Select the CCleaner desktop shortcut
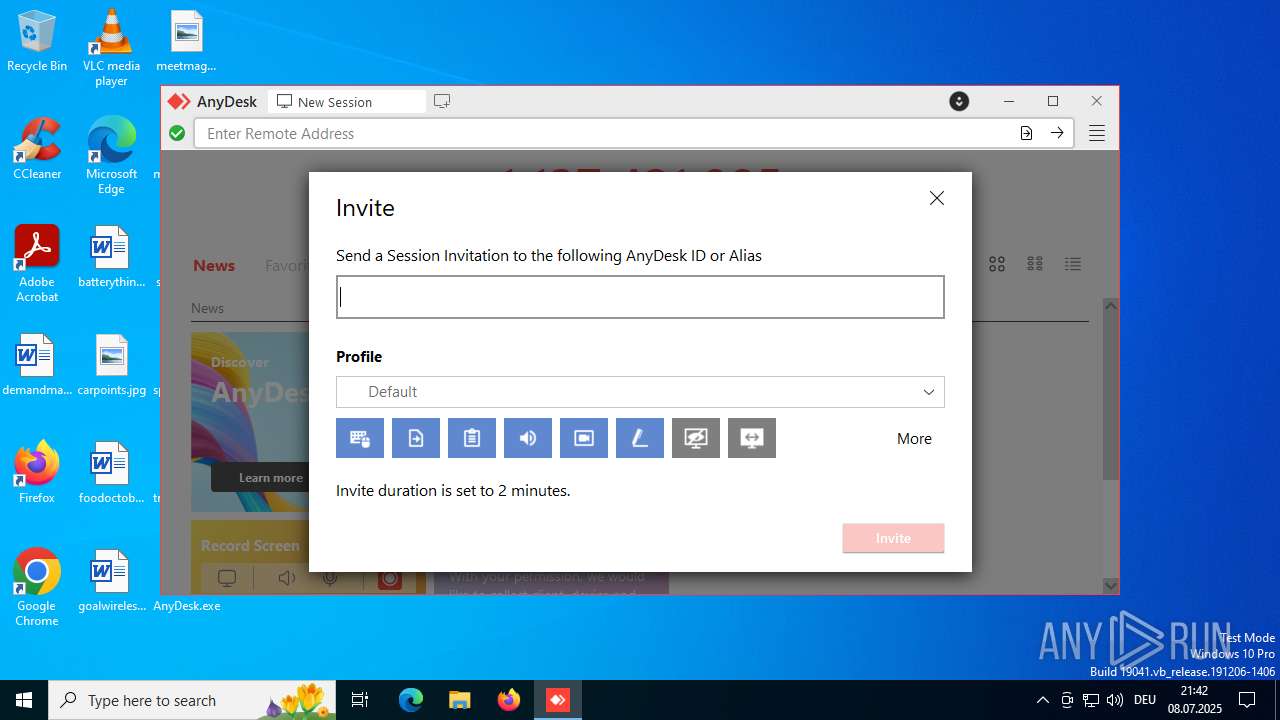 coord(37,148)
